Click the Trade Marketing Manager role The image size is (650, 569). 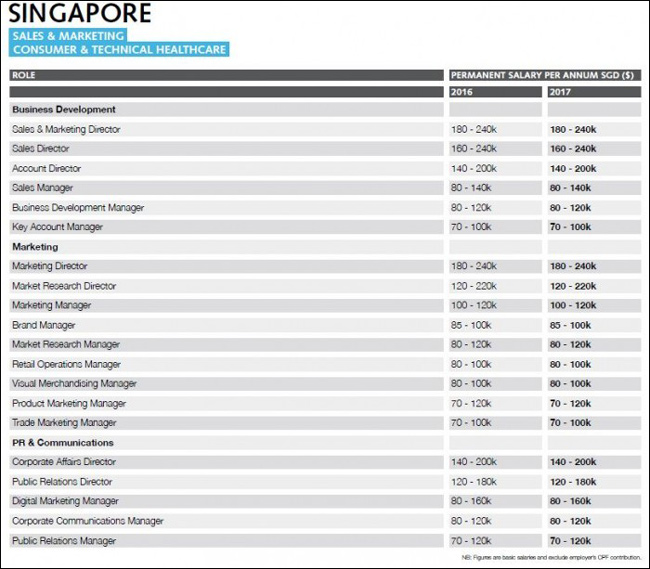[x=64, y=423]
